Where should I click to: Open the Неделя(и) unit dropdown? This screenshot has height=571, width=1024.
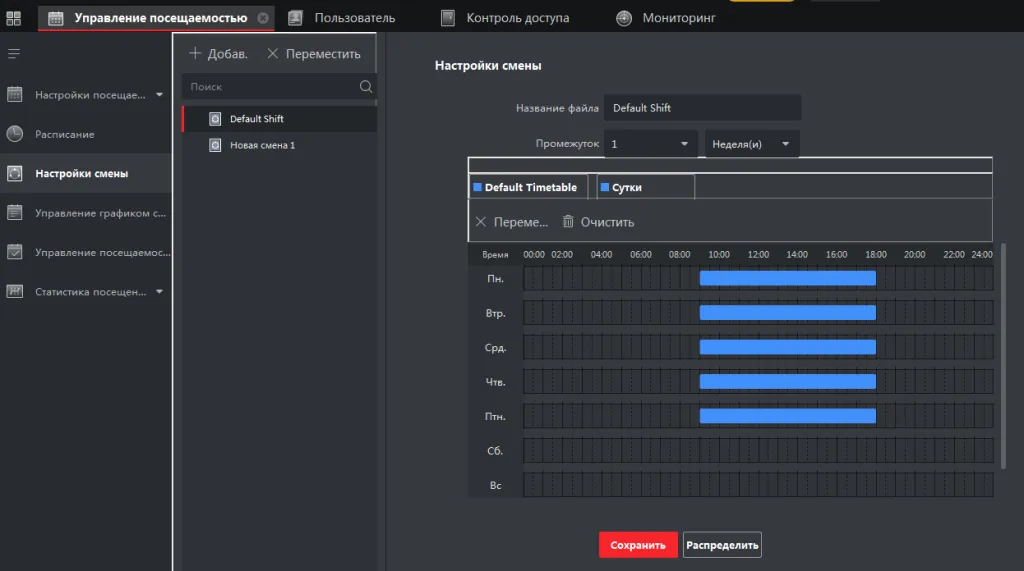coord(752,144)
